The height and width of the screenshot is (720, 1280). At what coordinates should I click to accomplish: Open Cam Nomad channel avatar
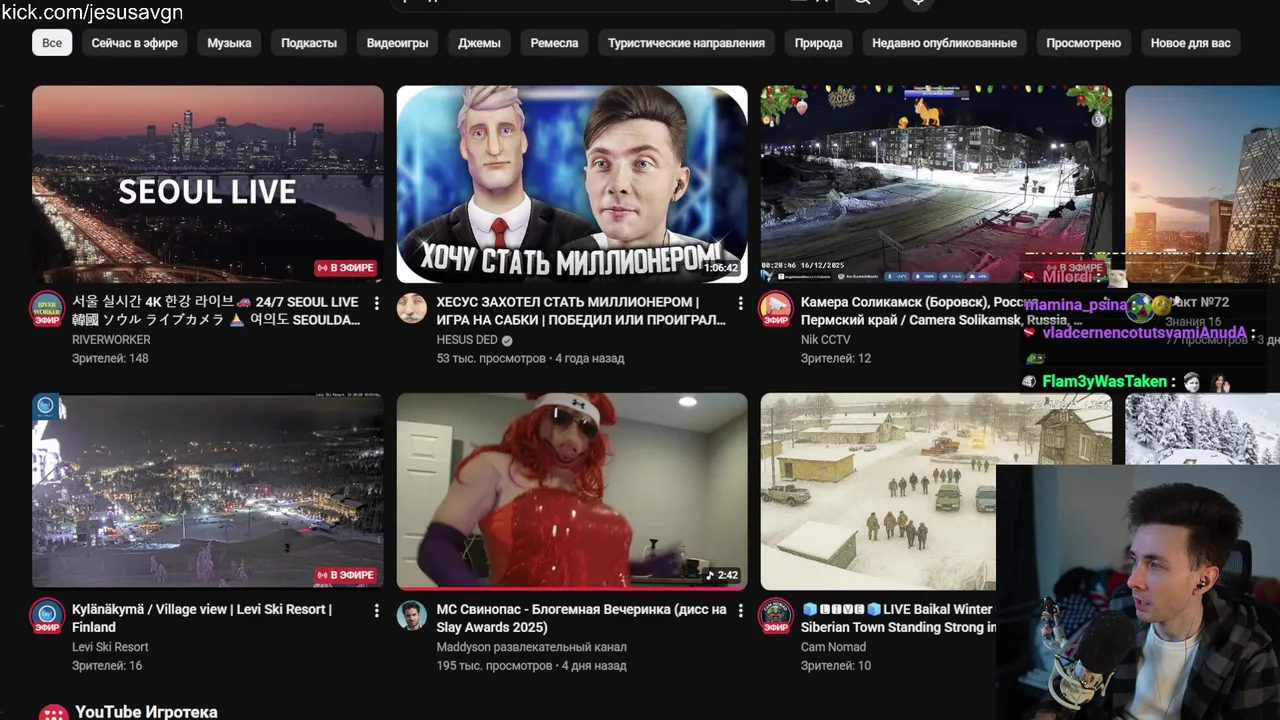[x=775, y=616]
